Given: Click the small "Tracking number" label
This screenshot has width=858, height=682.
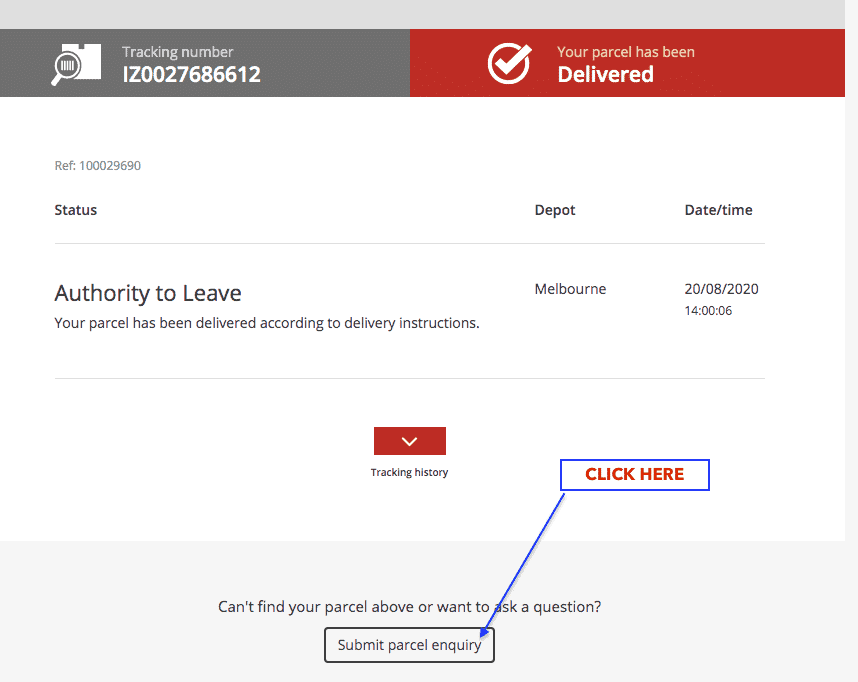Looking at the screenshot, I should [x=177, y=52].
